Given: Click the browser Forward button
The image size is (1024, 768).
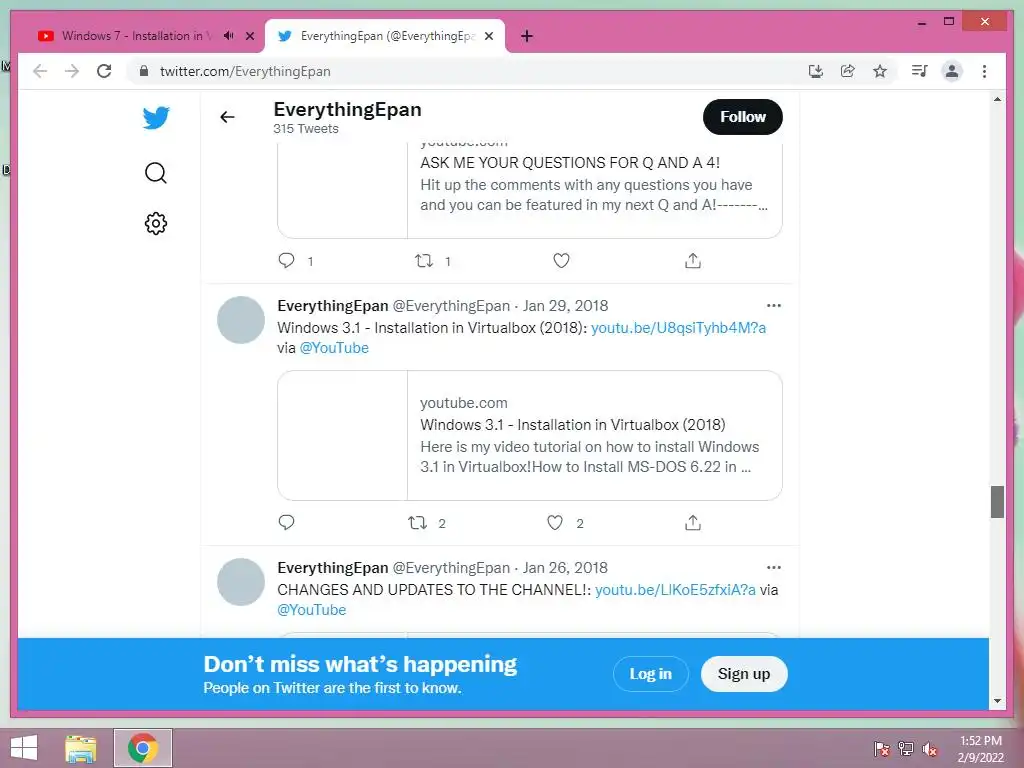Looking at the screenshot, I should 72,71.
